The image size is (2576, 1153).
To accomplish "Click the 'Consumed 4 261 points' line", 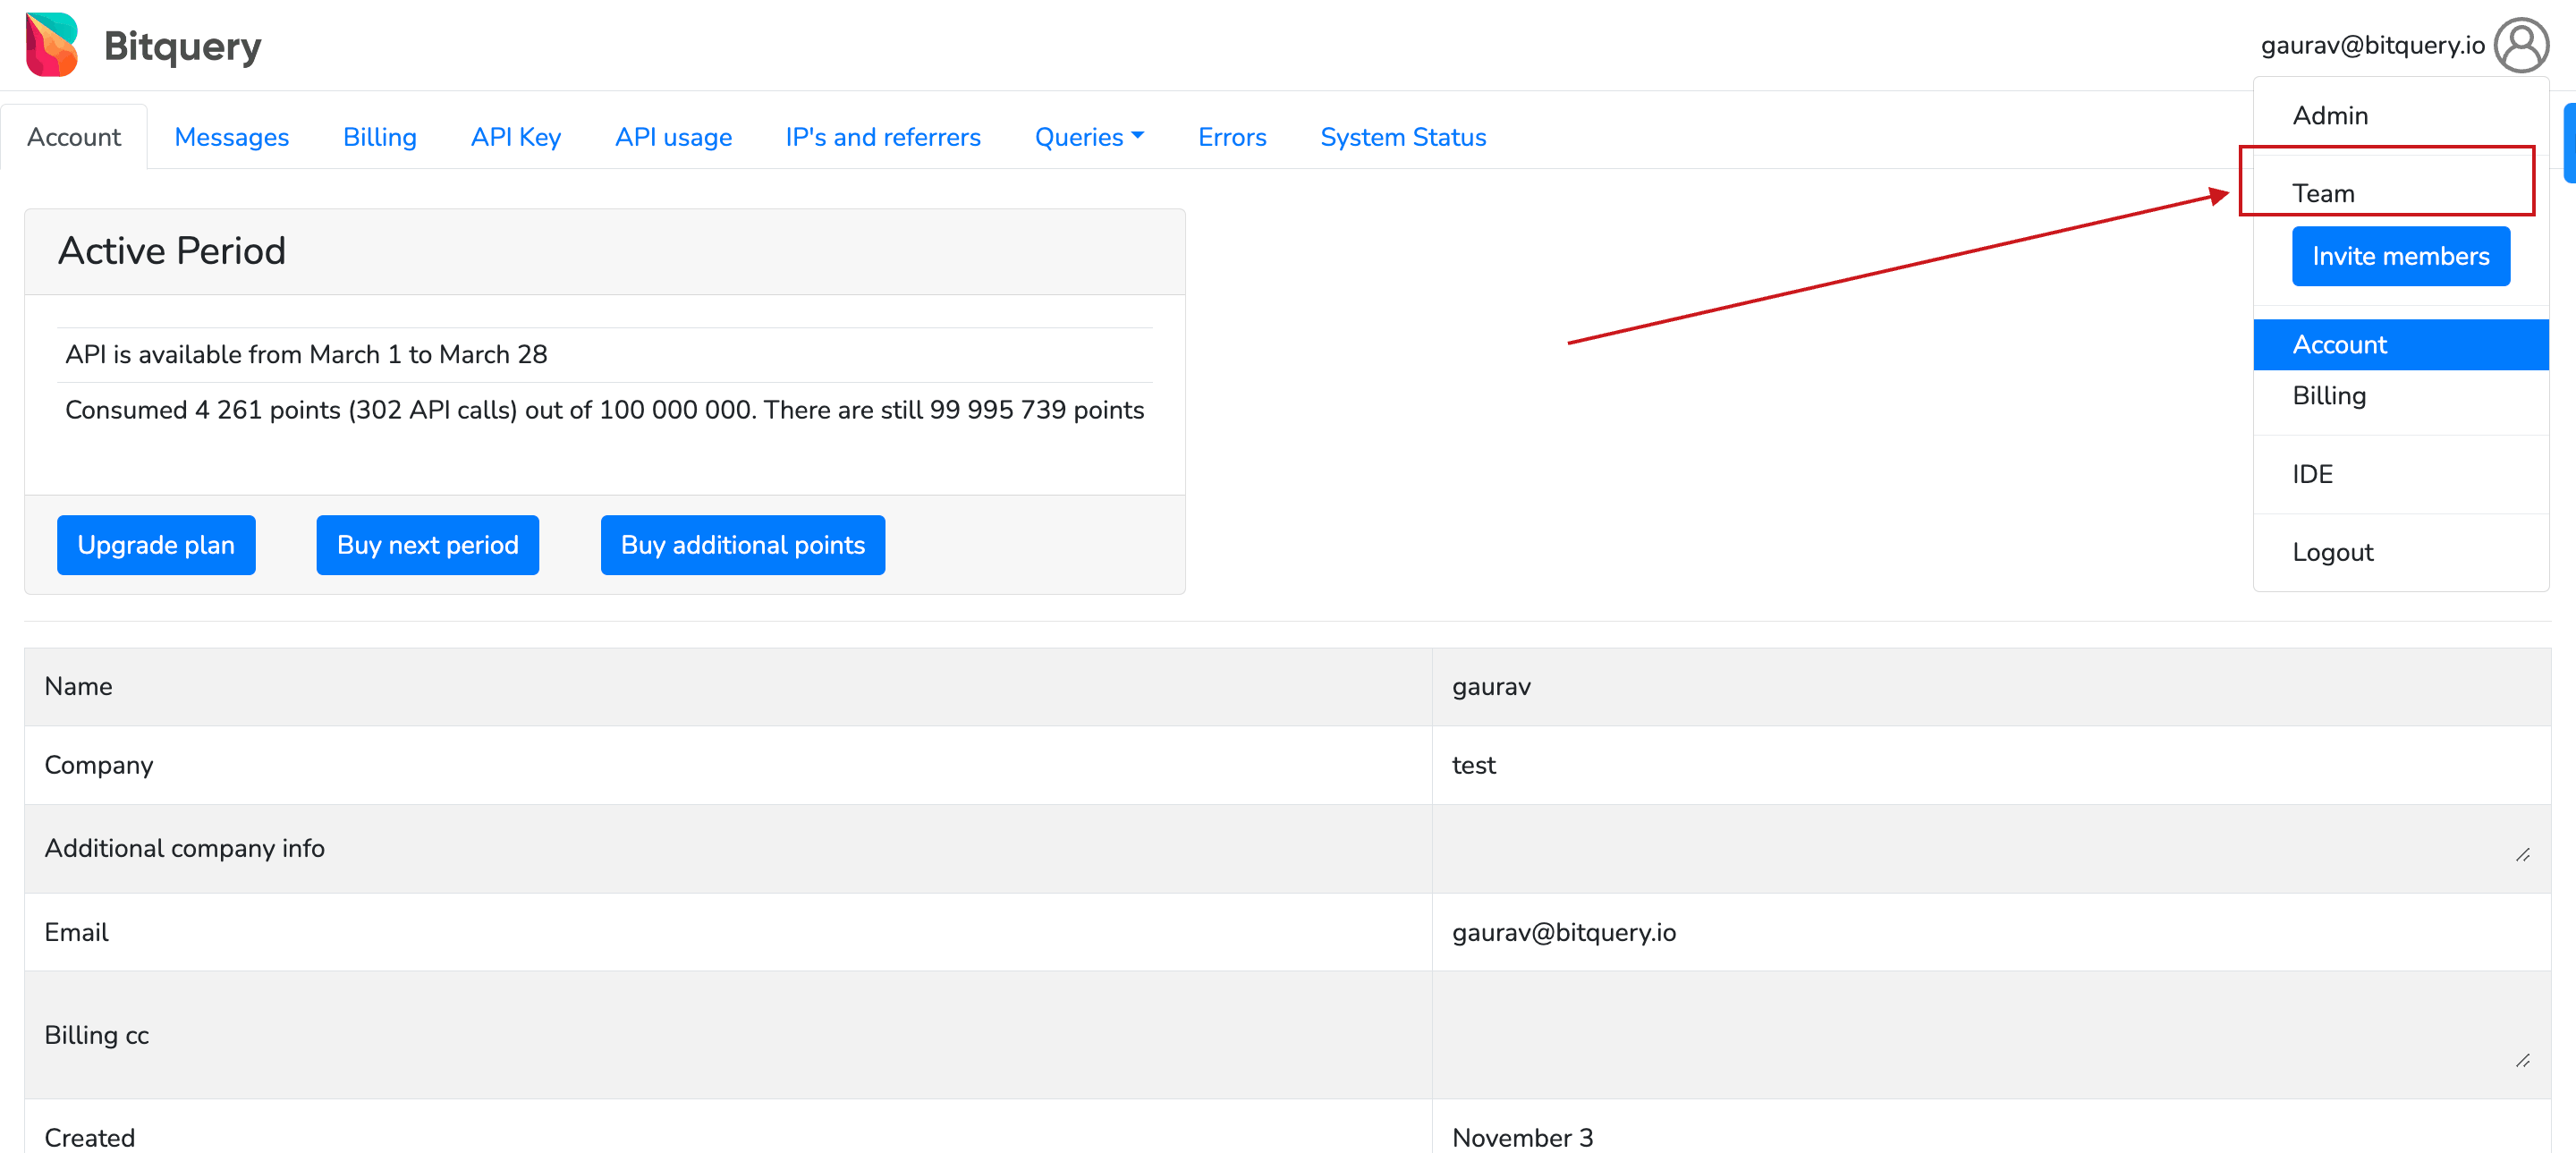I will click(x=604, y=410).
